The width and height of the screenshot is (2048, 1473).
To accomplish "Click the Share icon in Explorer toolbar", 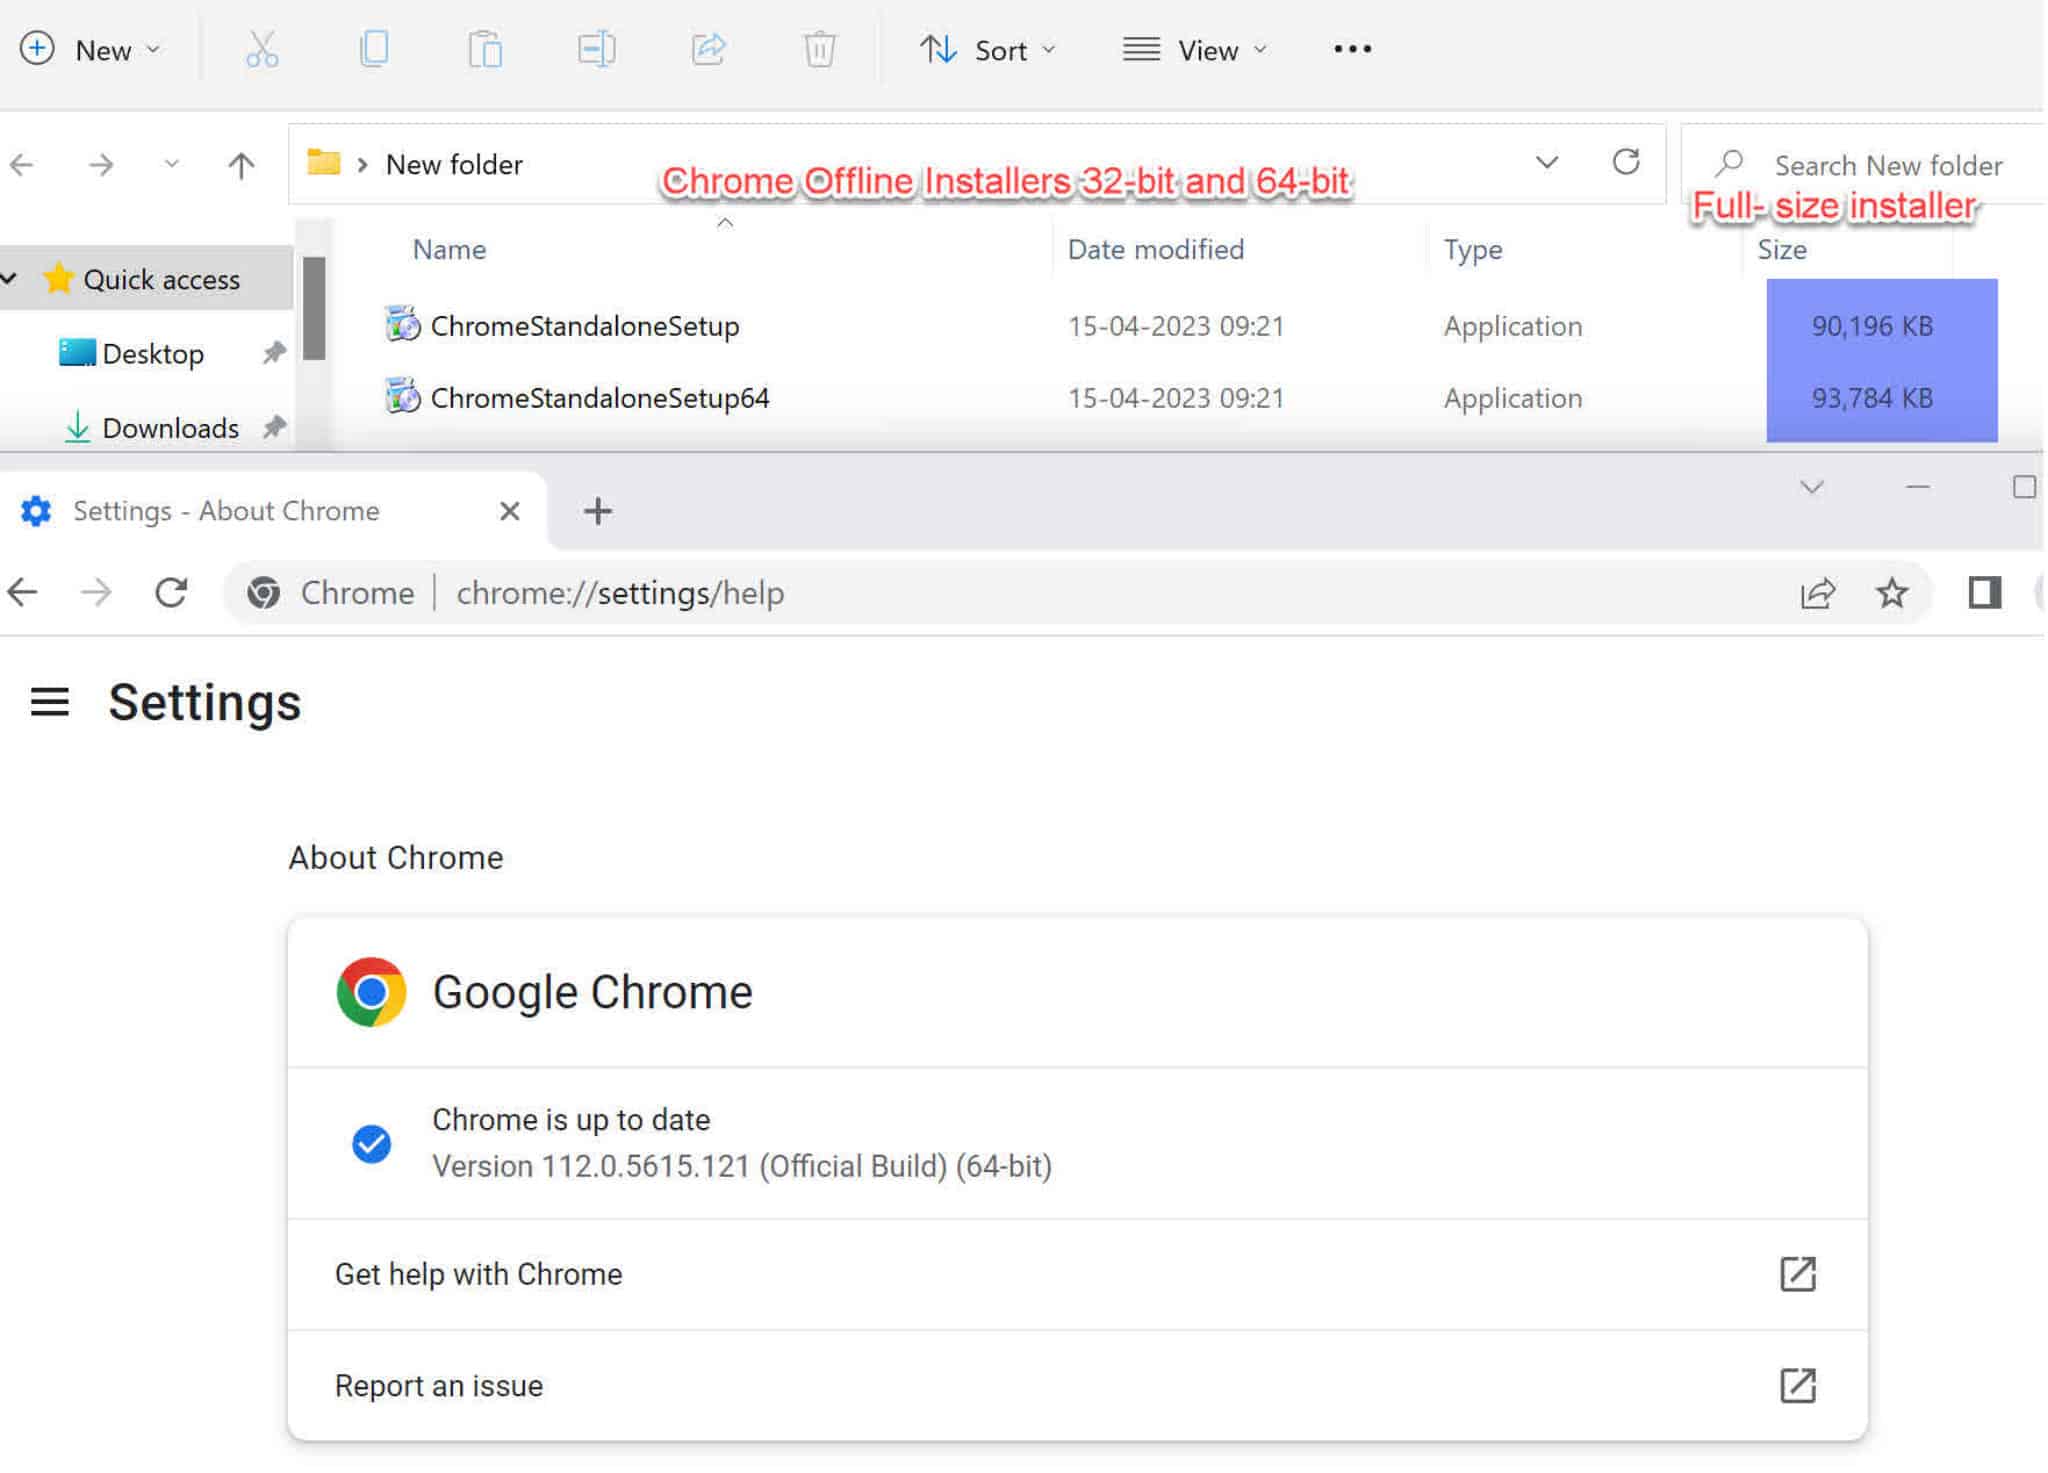I will 708,49.
